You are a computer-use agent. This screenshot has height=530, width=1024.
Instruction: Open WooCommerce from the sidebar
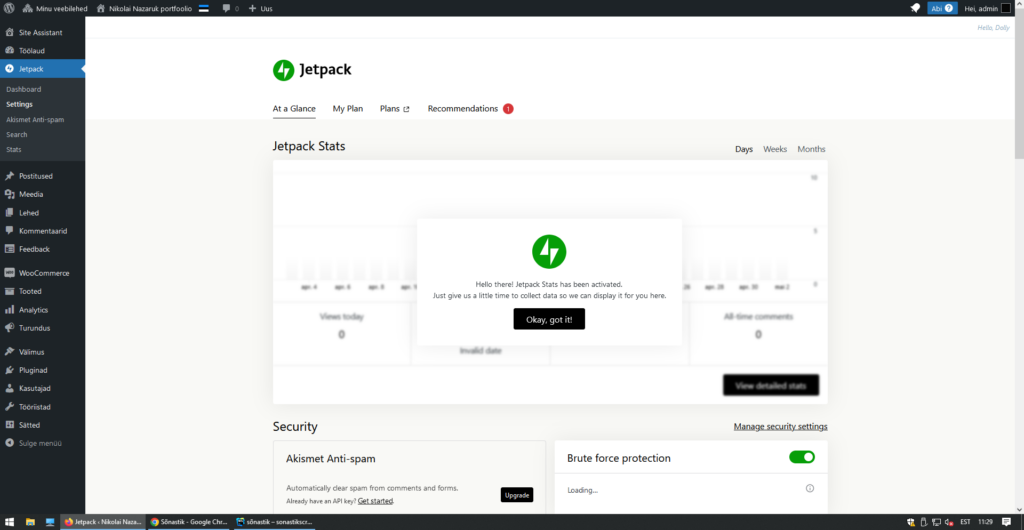pyautogui.click(x=43, y=273)
